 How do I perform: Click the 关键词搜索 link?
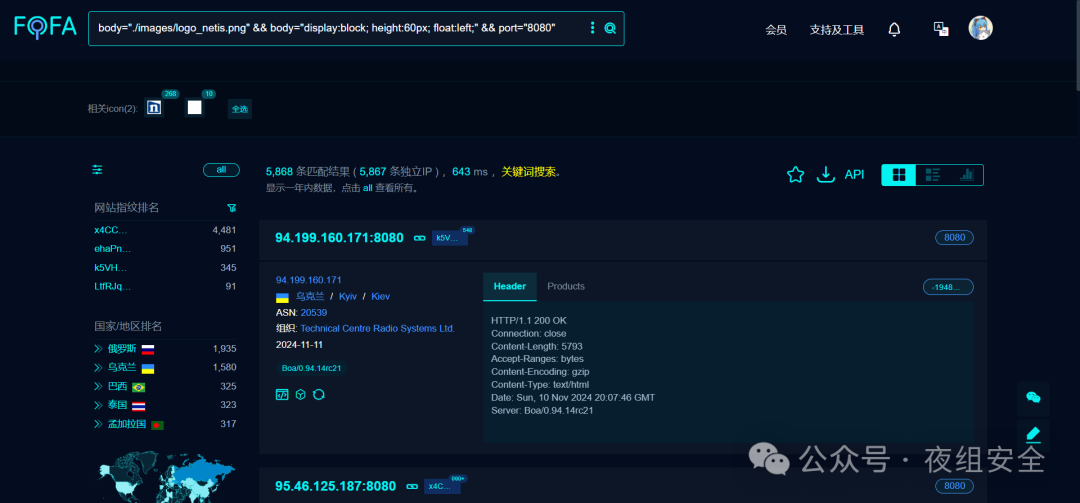pos(529,172)
